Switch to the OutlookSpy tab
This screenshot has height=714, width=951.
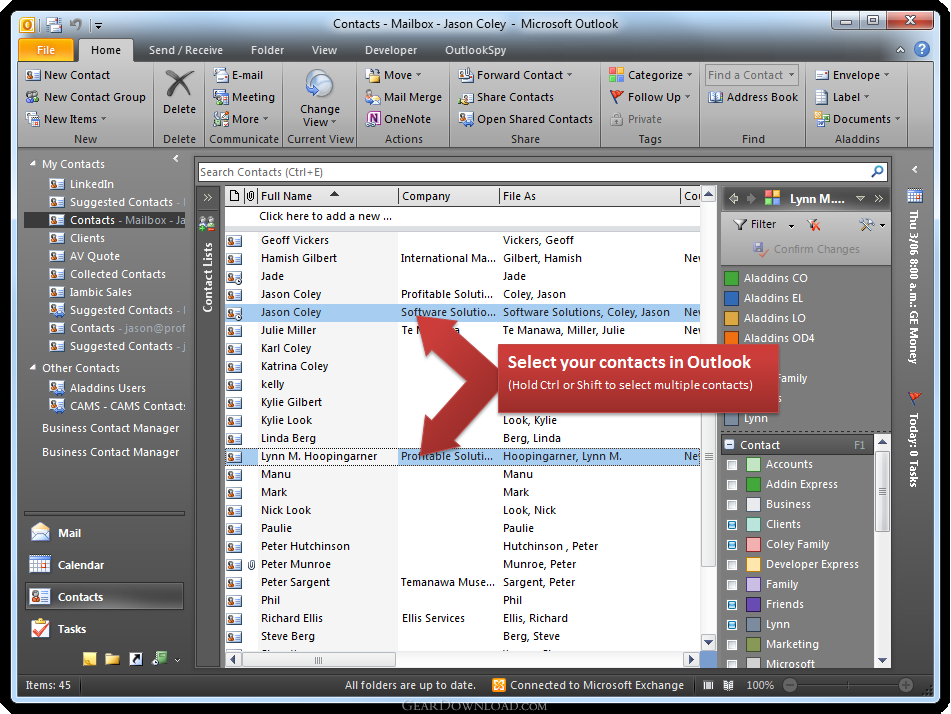pyautogui.click(x=476, y=50)
